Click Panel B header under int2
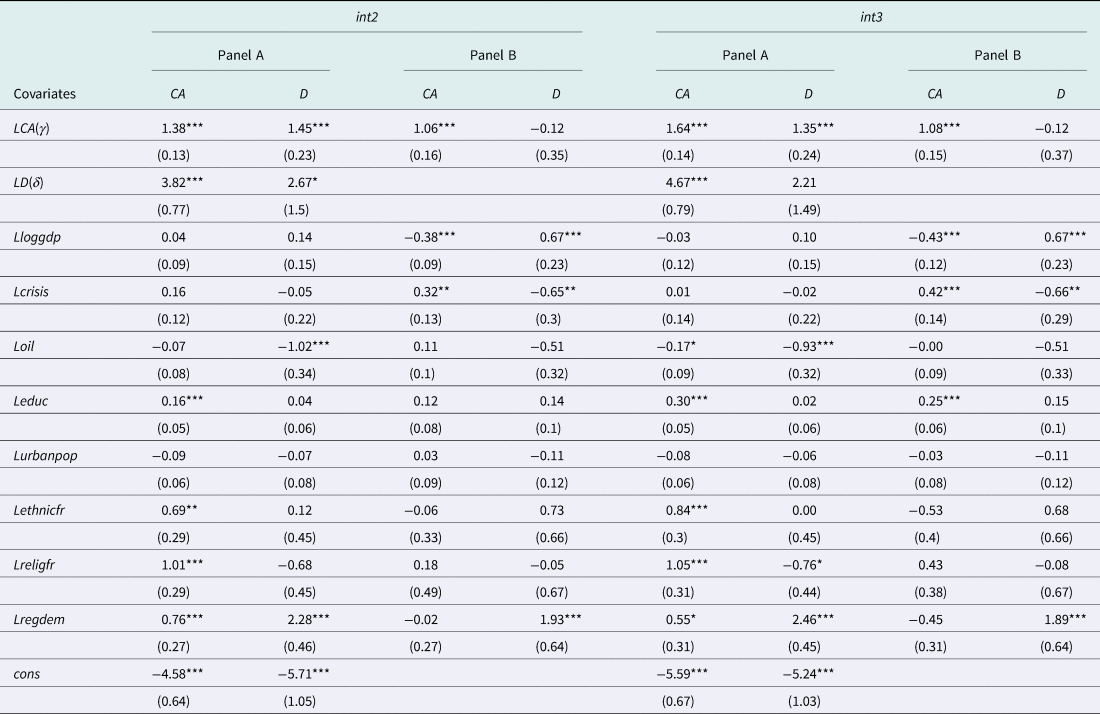This screenshot has height=714, width=1100. pyautogui.click(x=493, y=56)
